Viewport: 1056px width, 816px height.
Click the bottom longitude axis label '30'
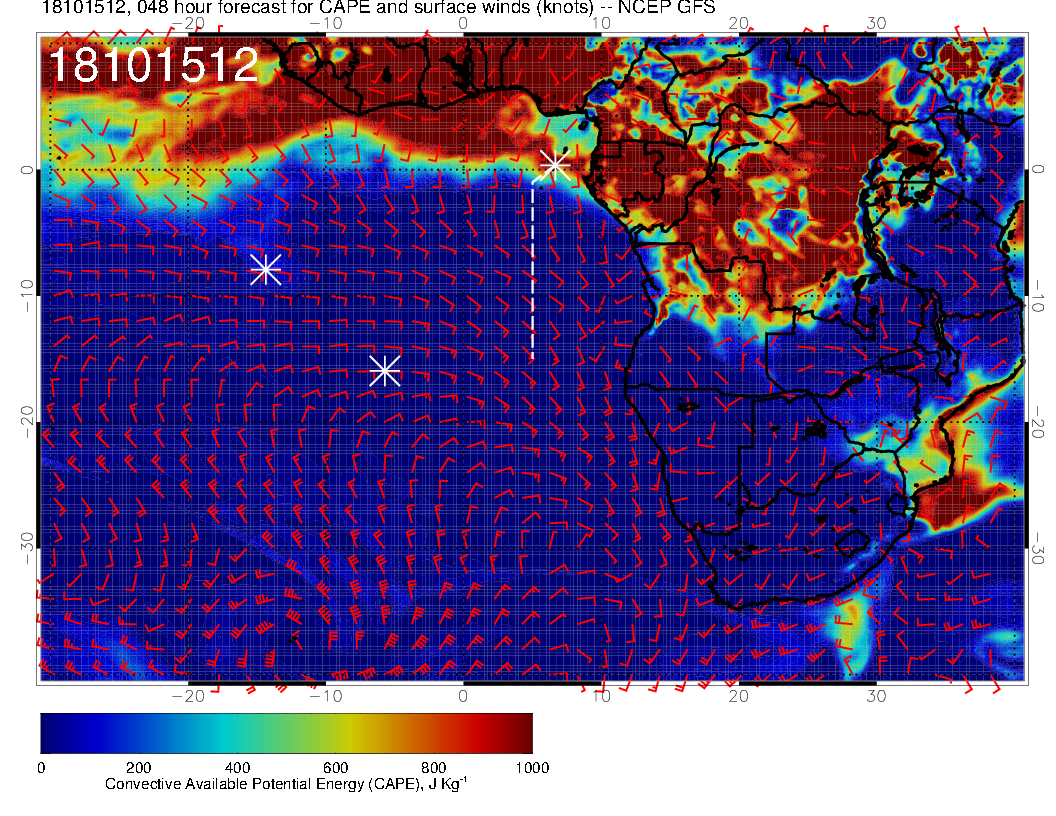click(x=876, y=696)
